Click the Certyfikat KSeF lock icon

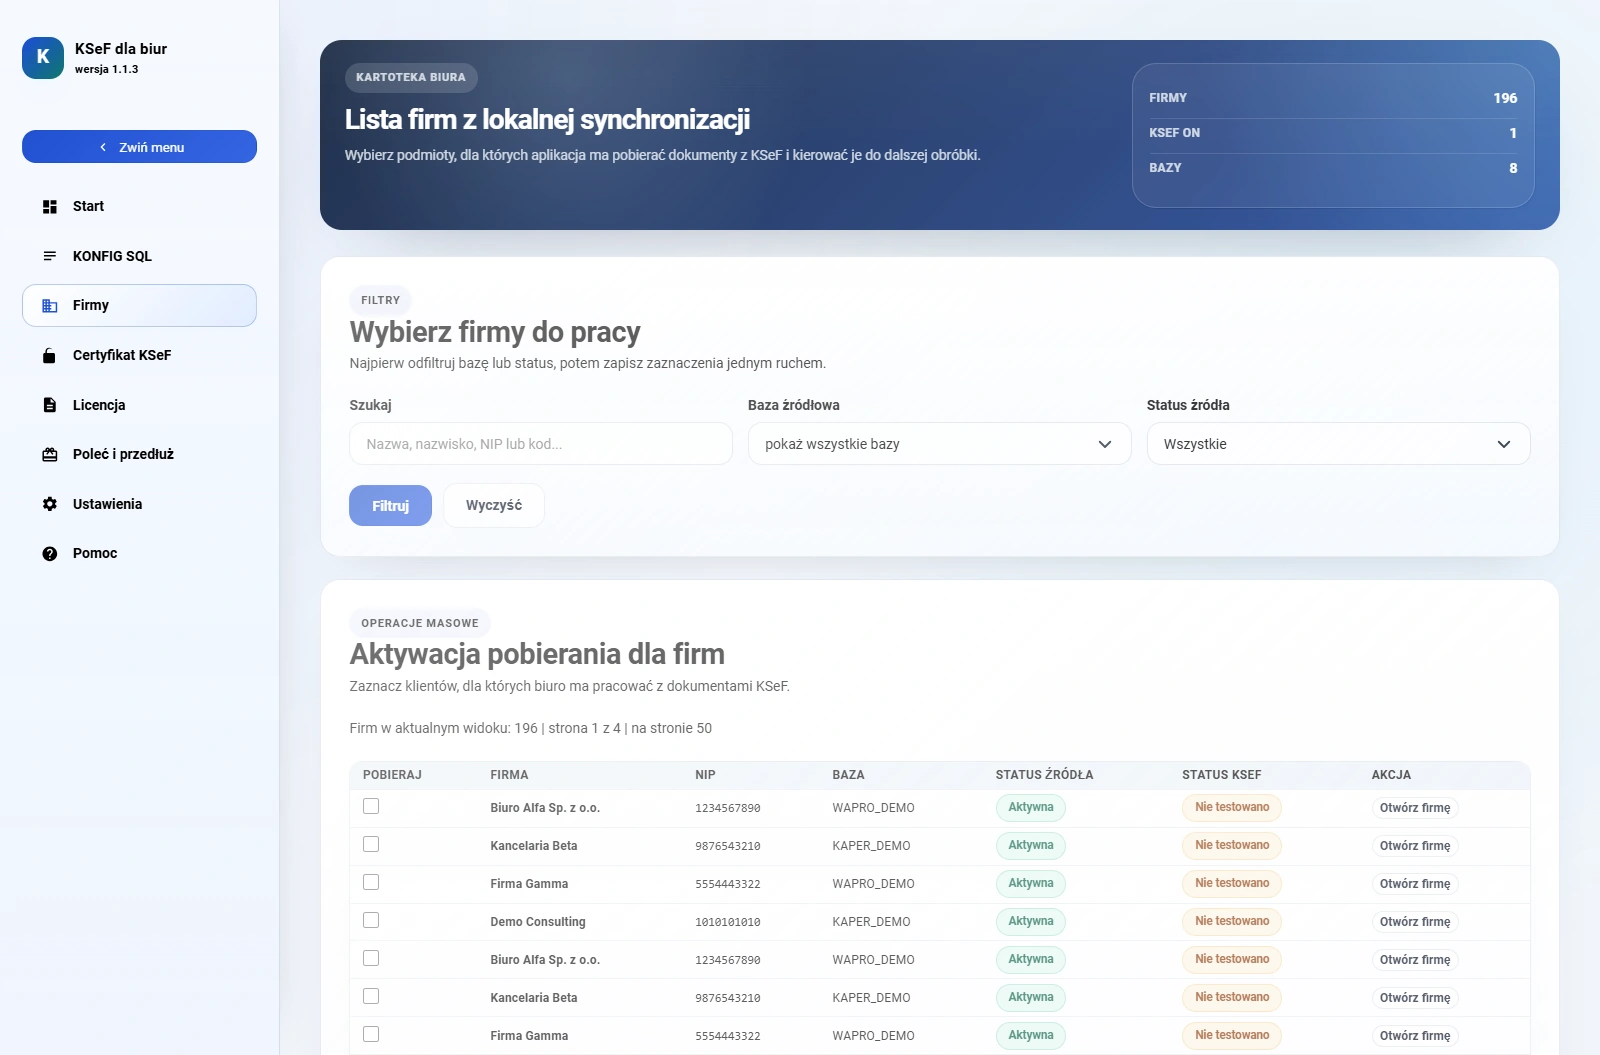pos(50,355)
